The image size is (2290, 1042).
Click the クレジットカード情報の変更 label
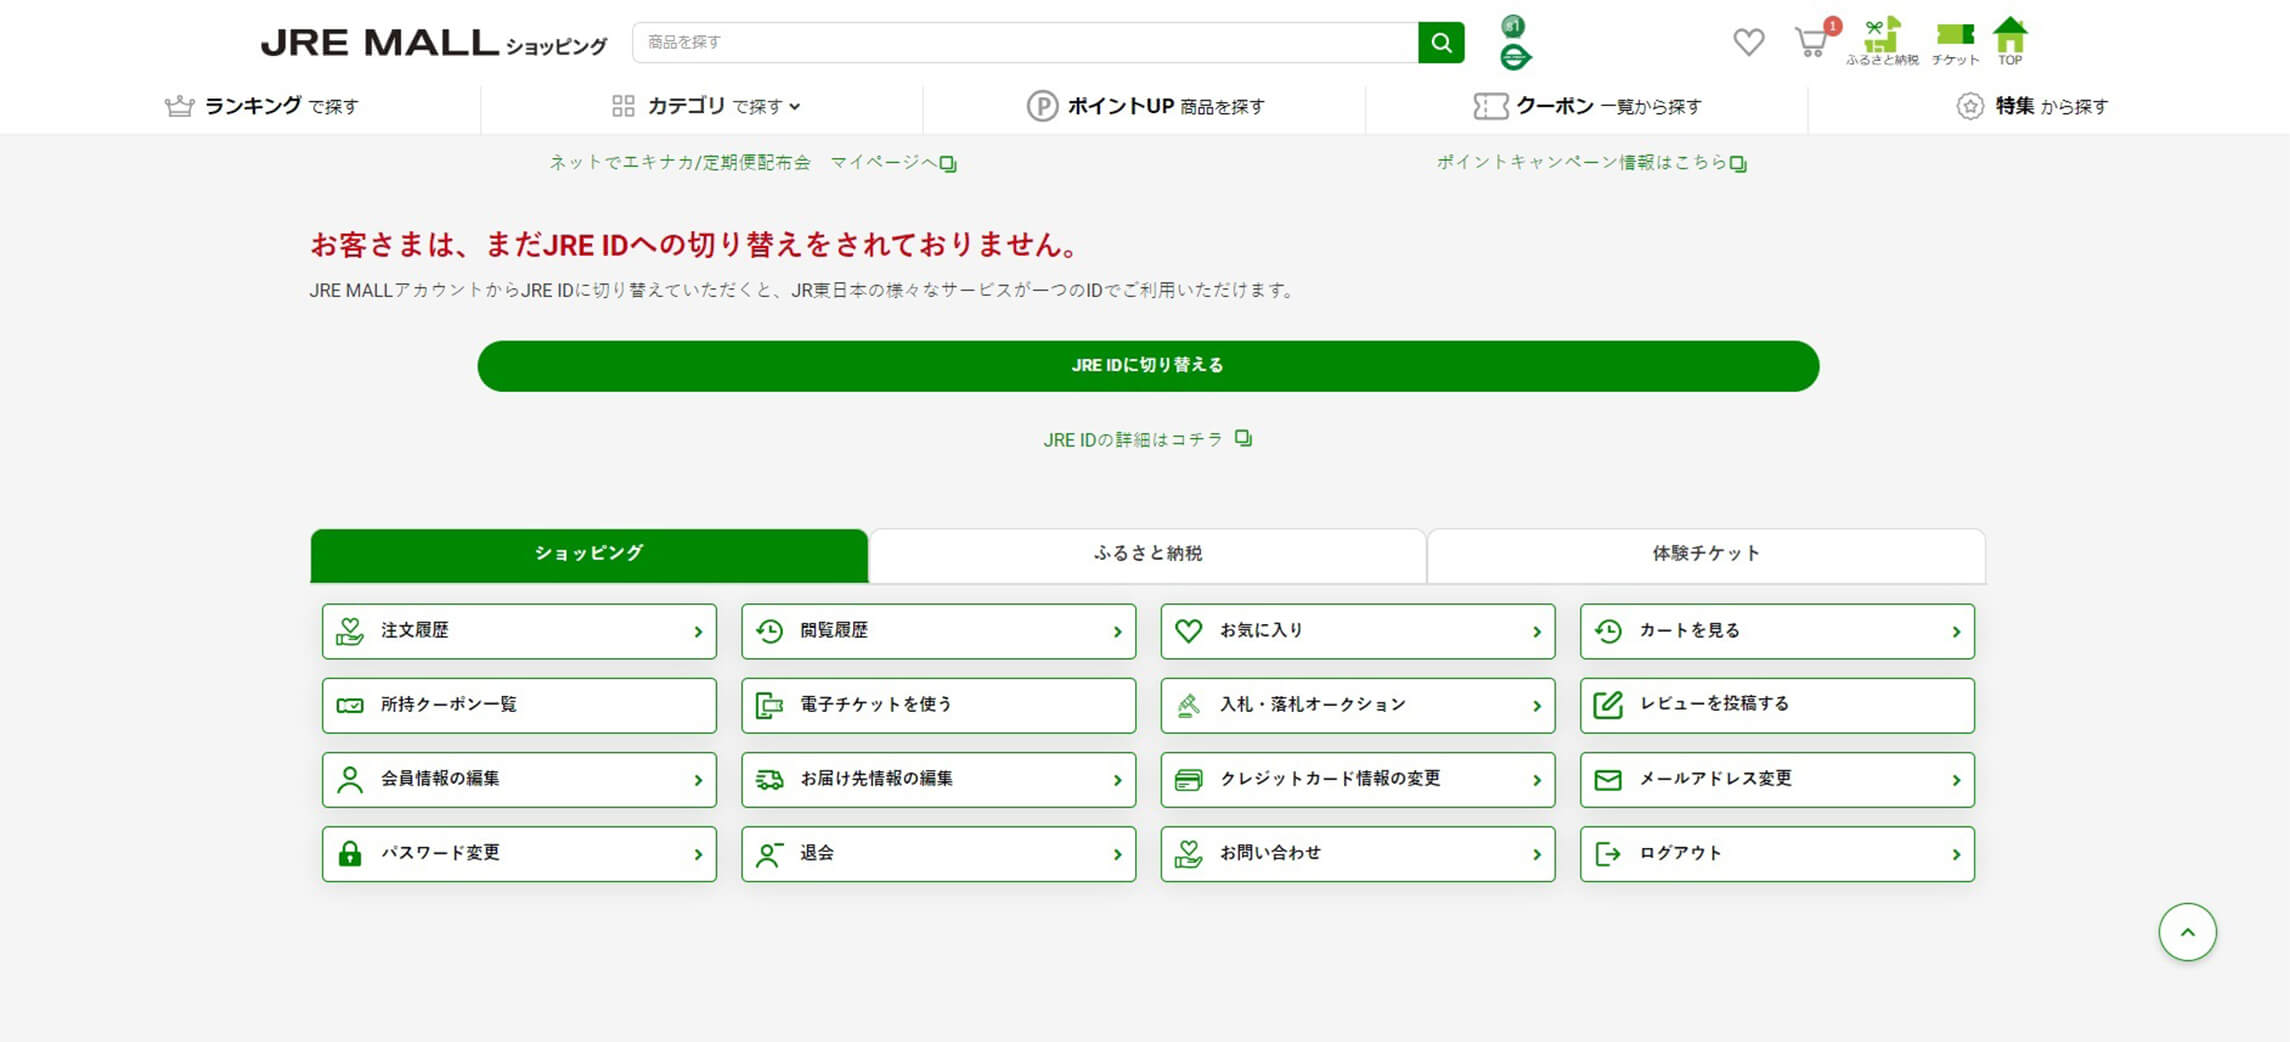[1330, 779]
